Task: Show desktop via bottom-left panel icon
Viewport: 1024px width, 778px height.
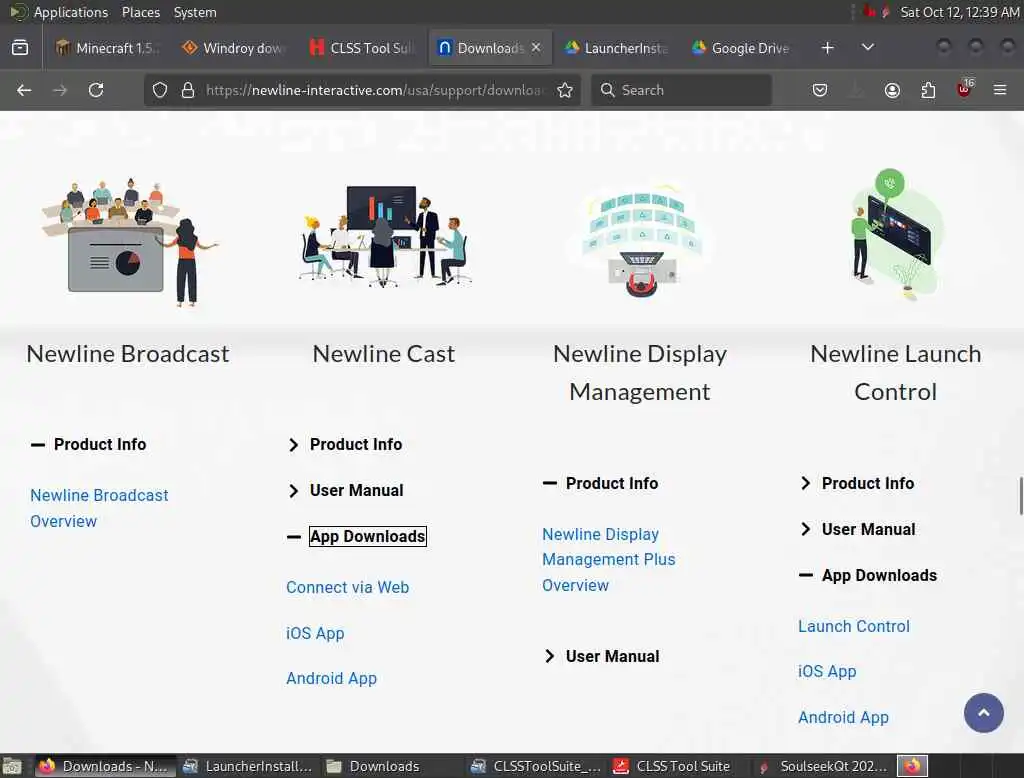Action: point(12,766)
